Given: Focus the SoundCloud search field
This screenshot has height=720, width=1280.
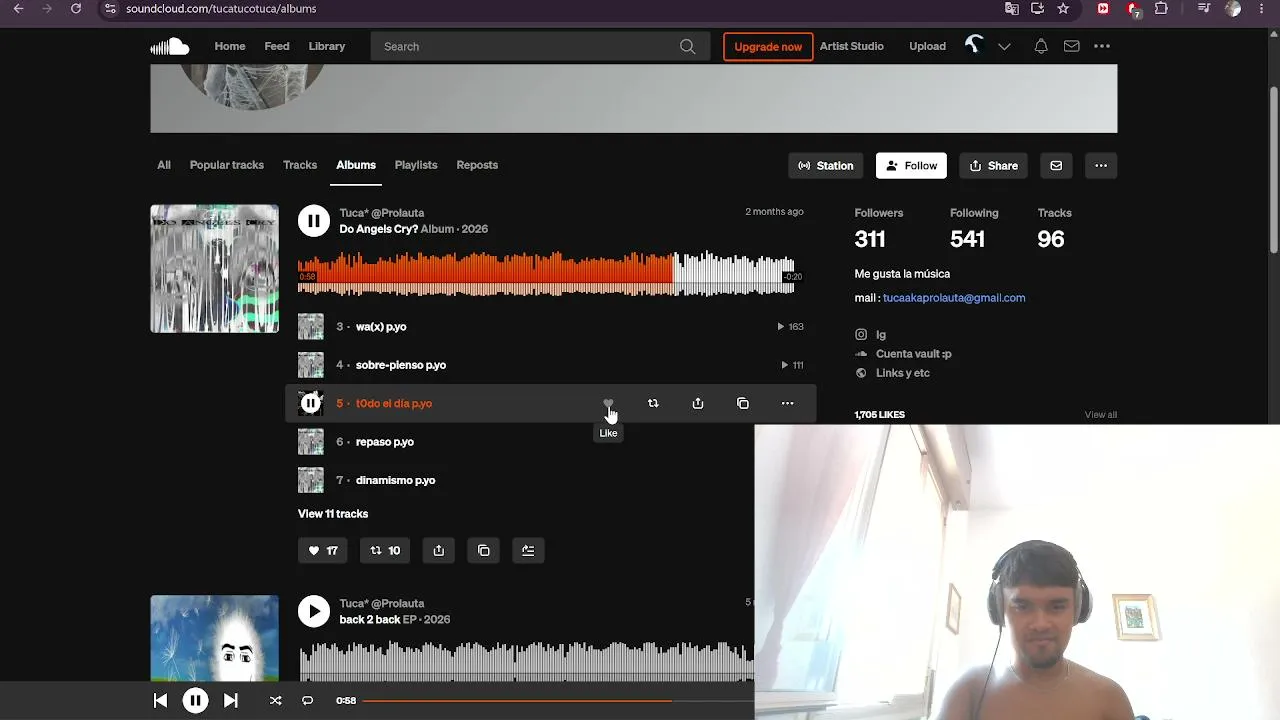Looking at the screenshot, I should click(540, 46).
